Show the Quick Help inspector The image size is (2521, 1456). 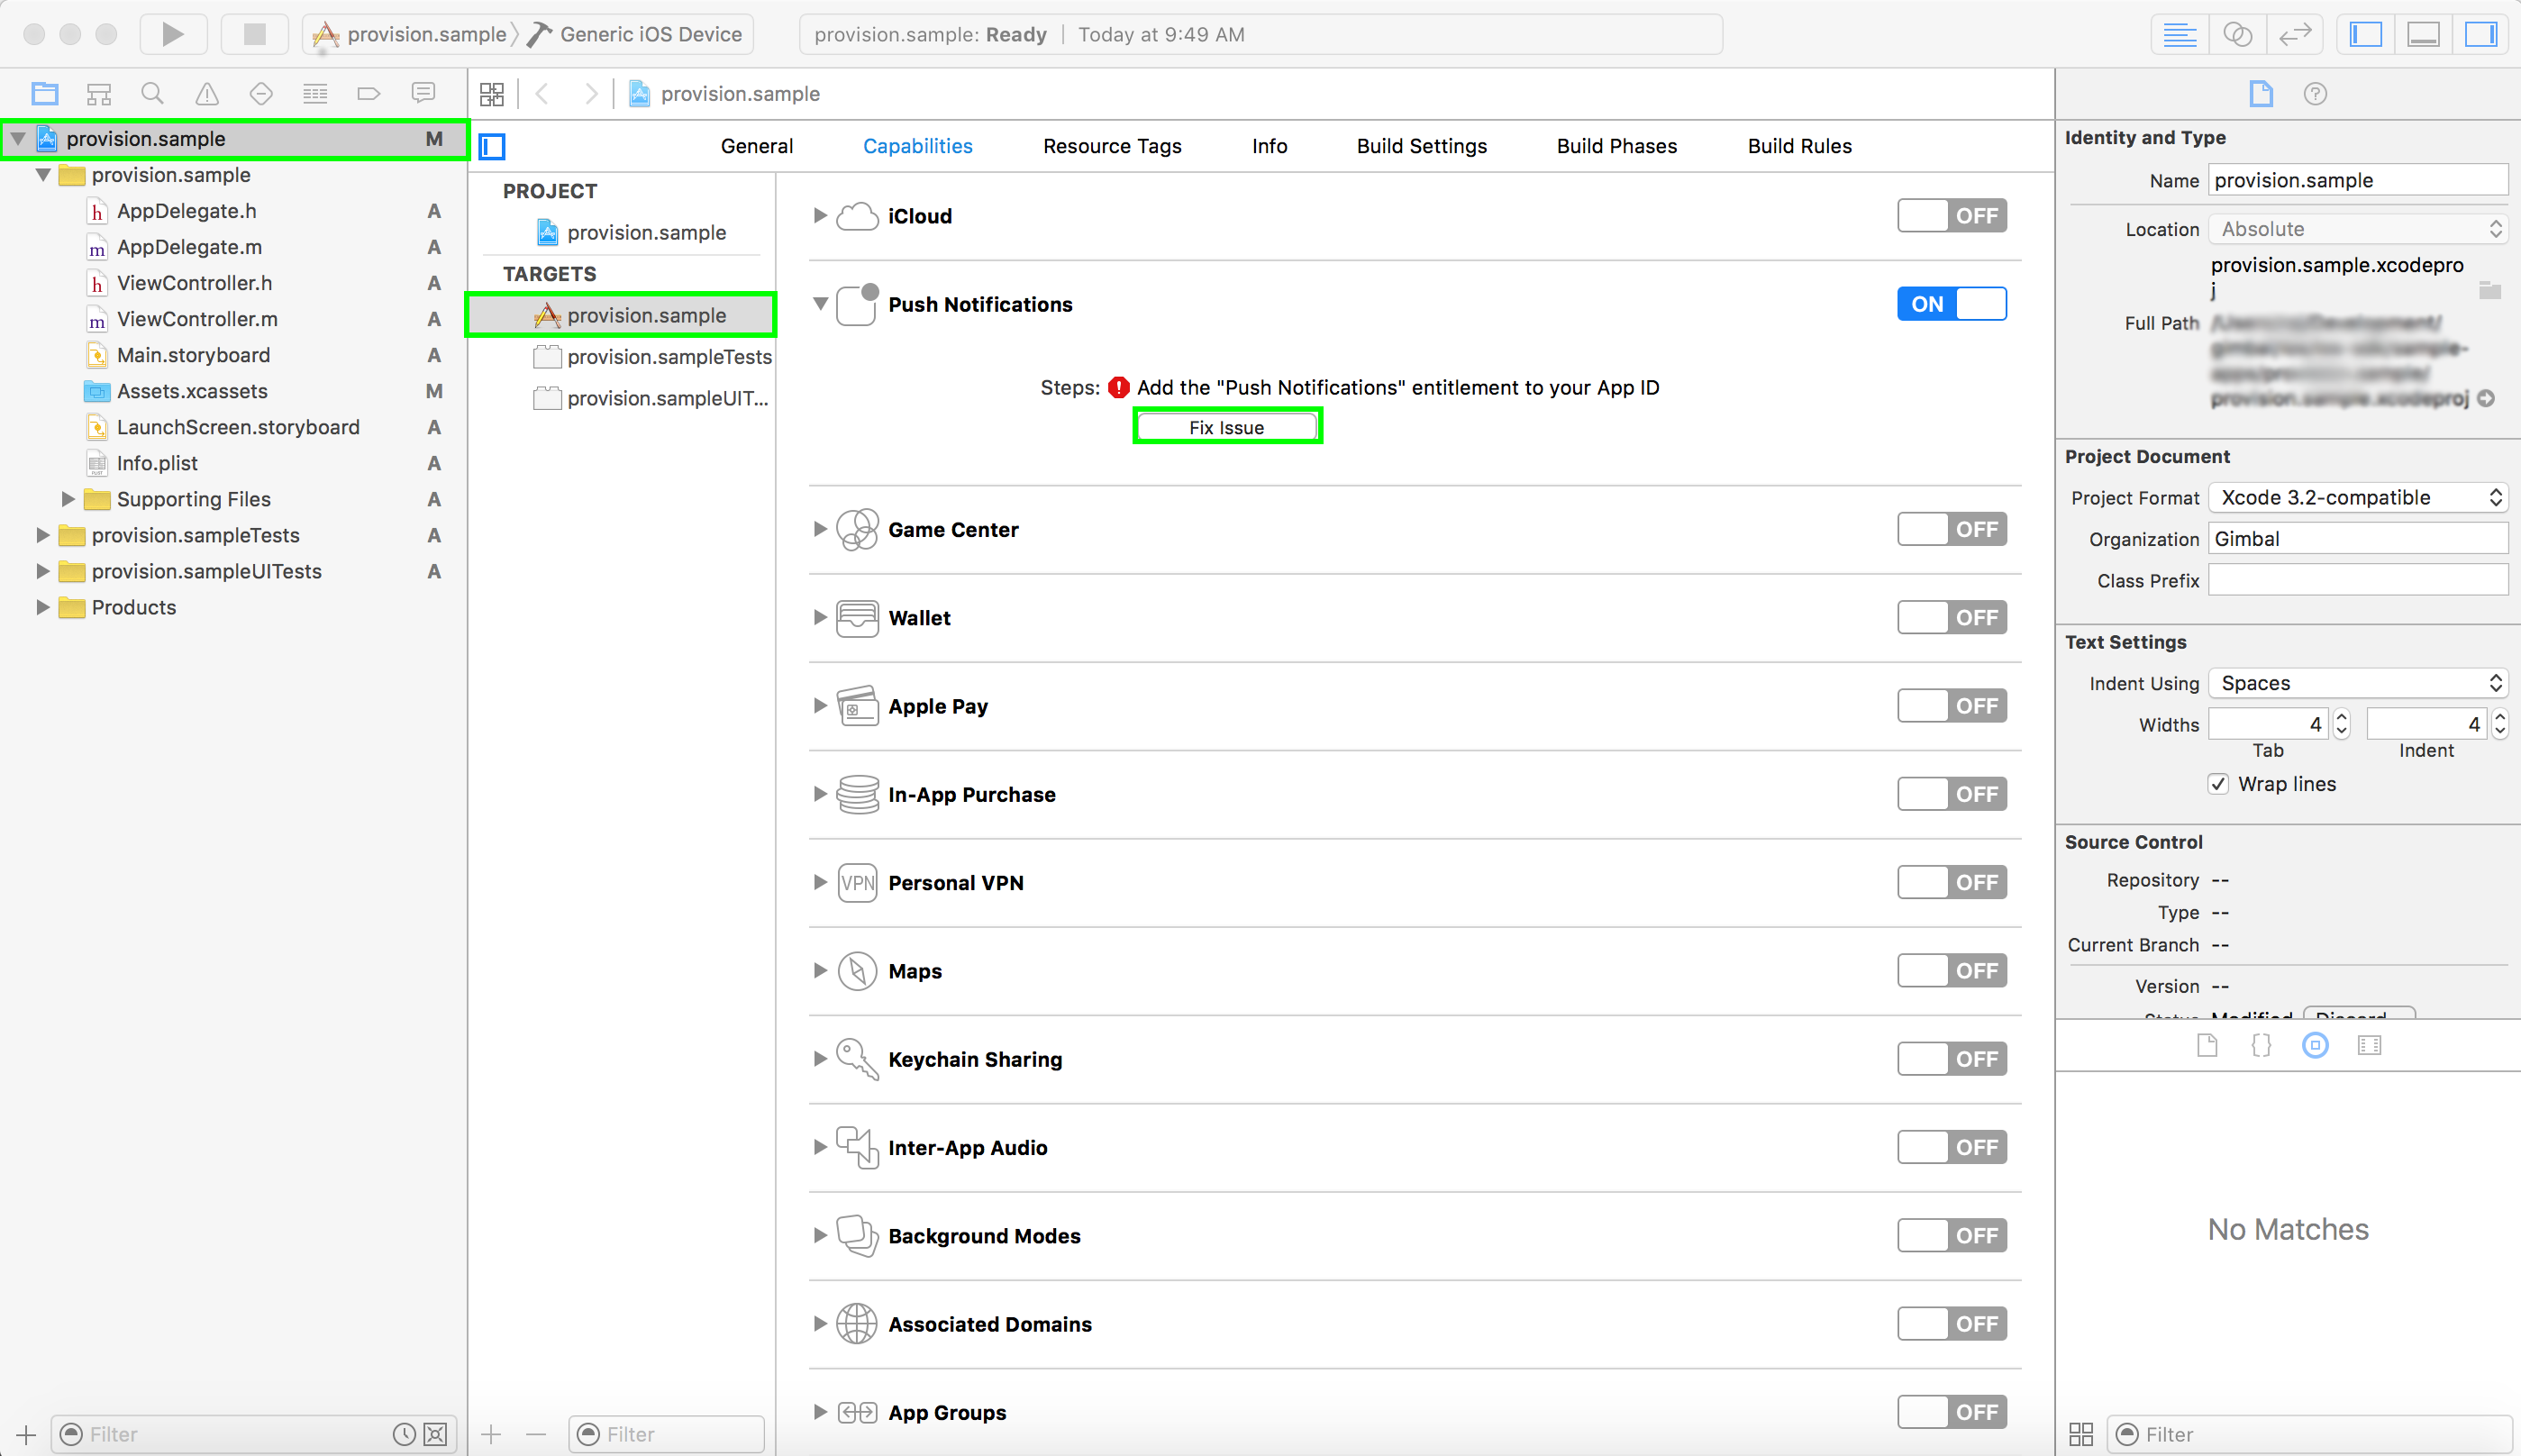[2315, 94]
